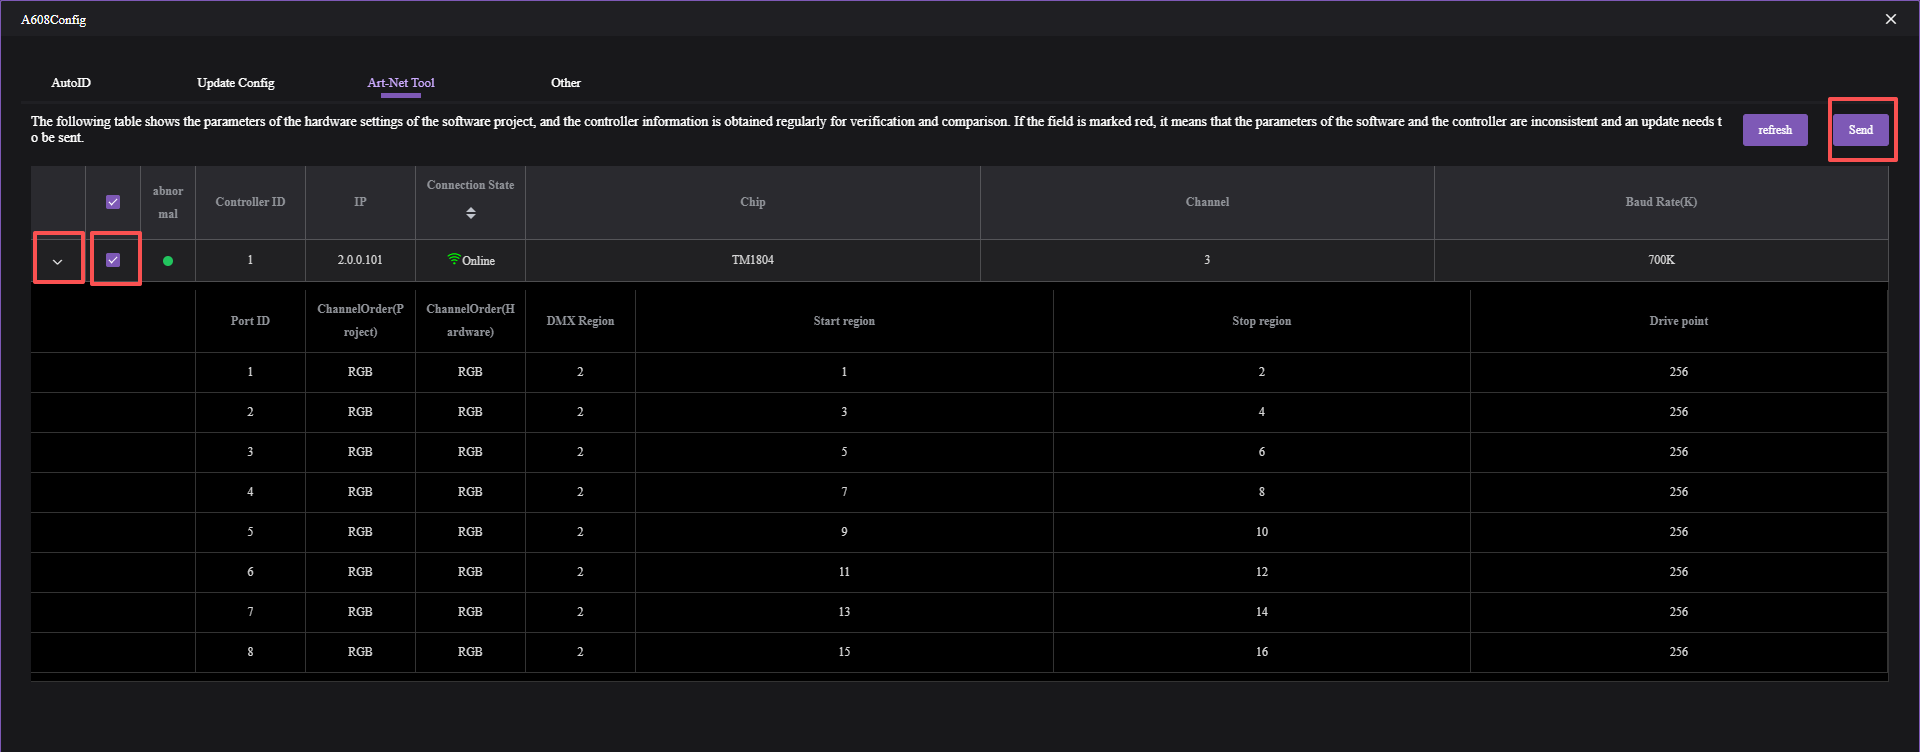Click the Channel value 3 cell
Viewport: 1920px width, 752px height.
(x=1207, y=260)
